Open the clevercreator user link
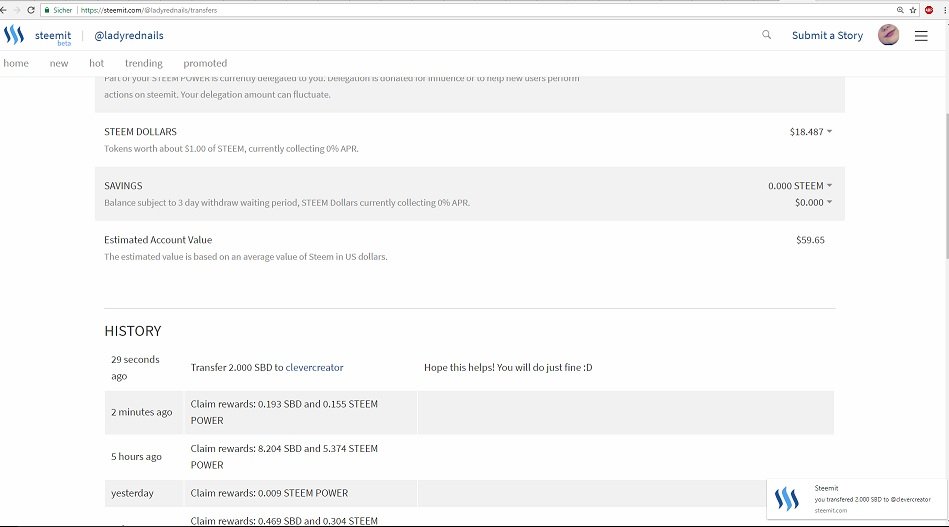Screen dimensions: 949x527 [x=314, y=367]
